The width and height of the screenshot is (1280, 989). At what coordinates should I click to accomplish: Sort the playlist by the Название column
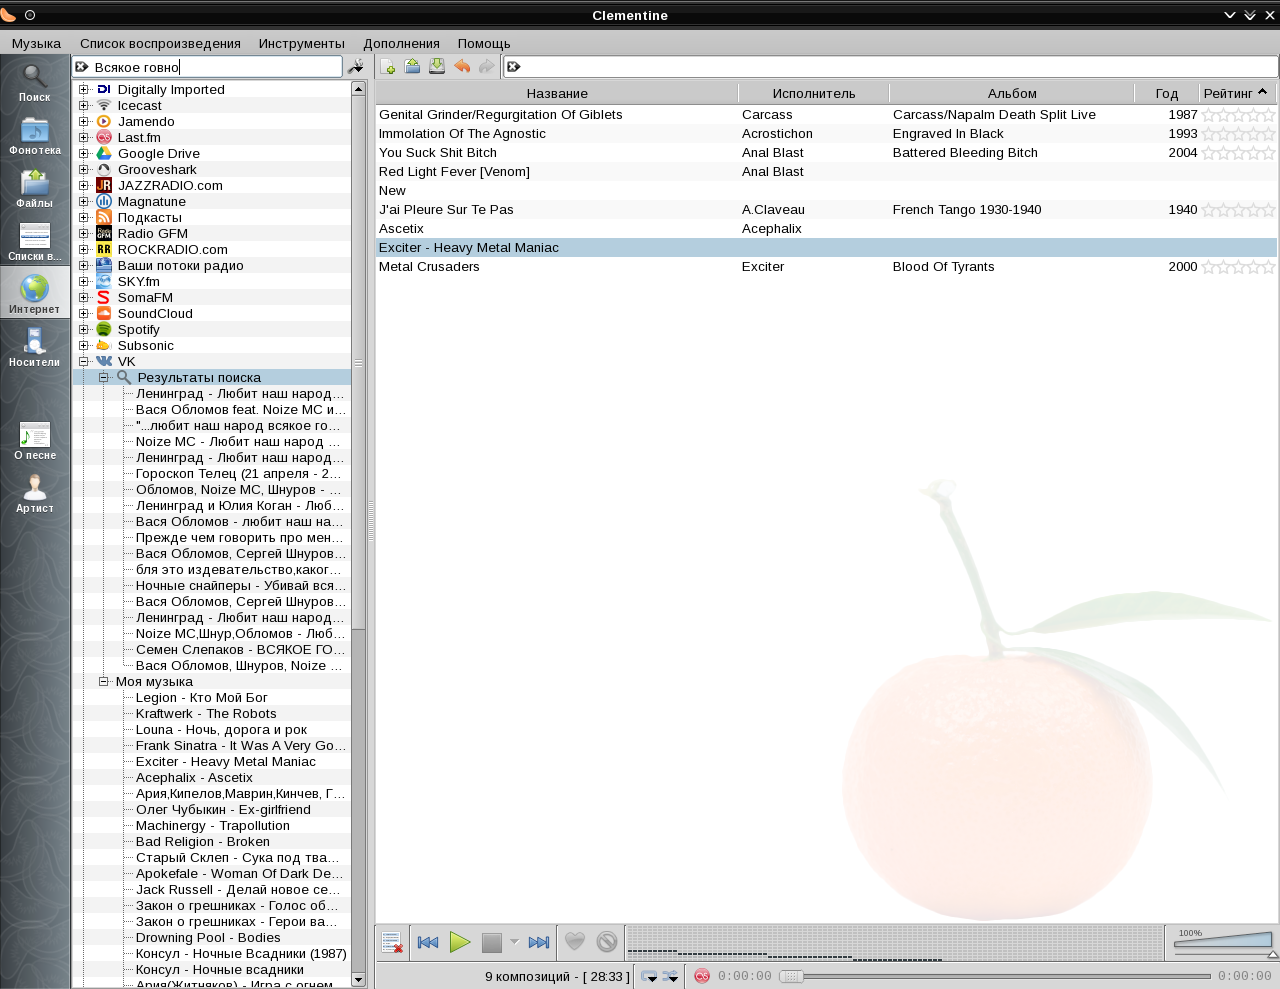point(557,93)
